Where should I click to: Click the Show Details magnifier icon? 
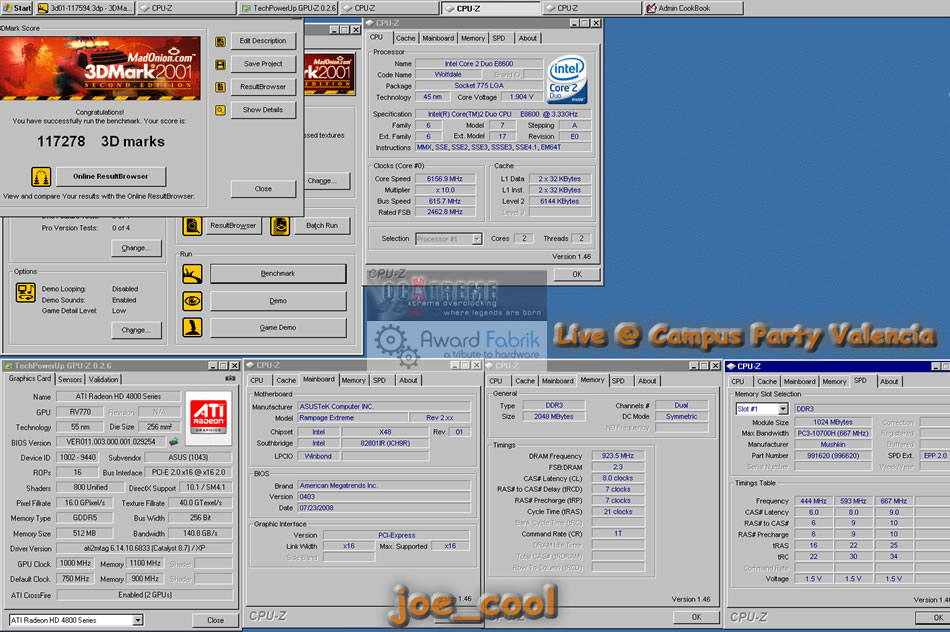(x=220, y=110)
